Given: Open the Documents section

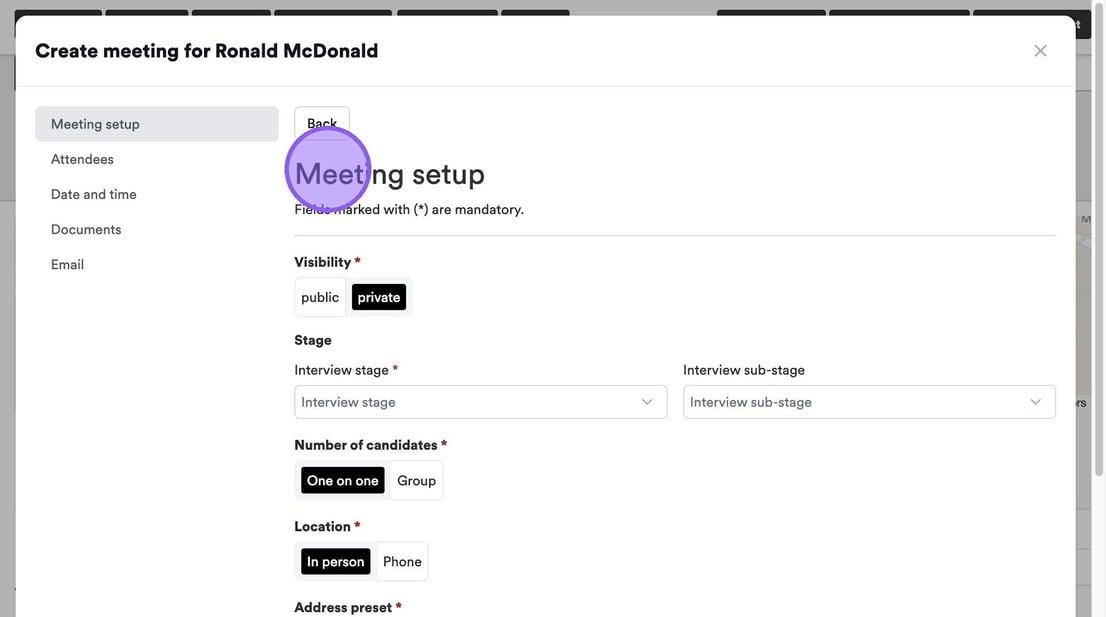Looking at the screenshot, I should pyautogui.click(x=86, y=229).
